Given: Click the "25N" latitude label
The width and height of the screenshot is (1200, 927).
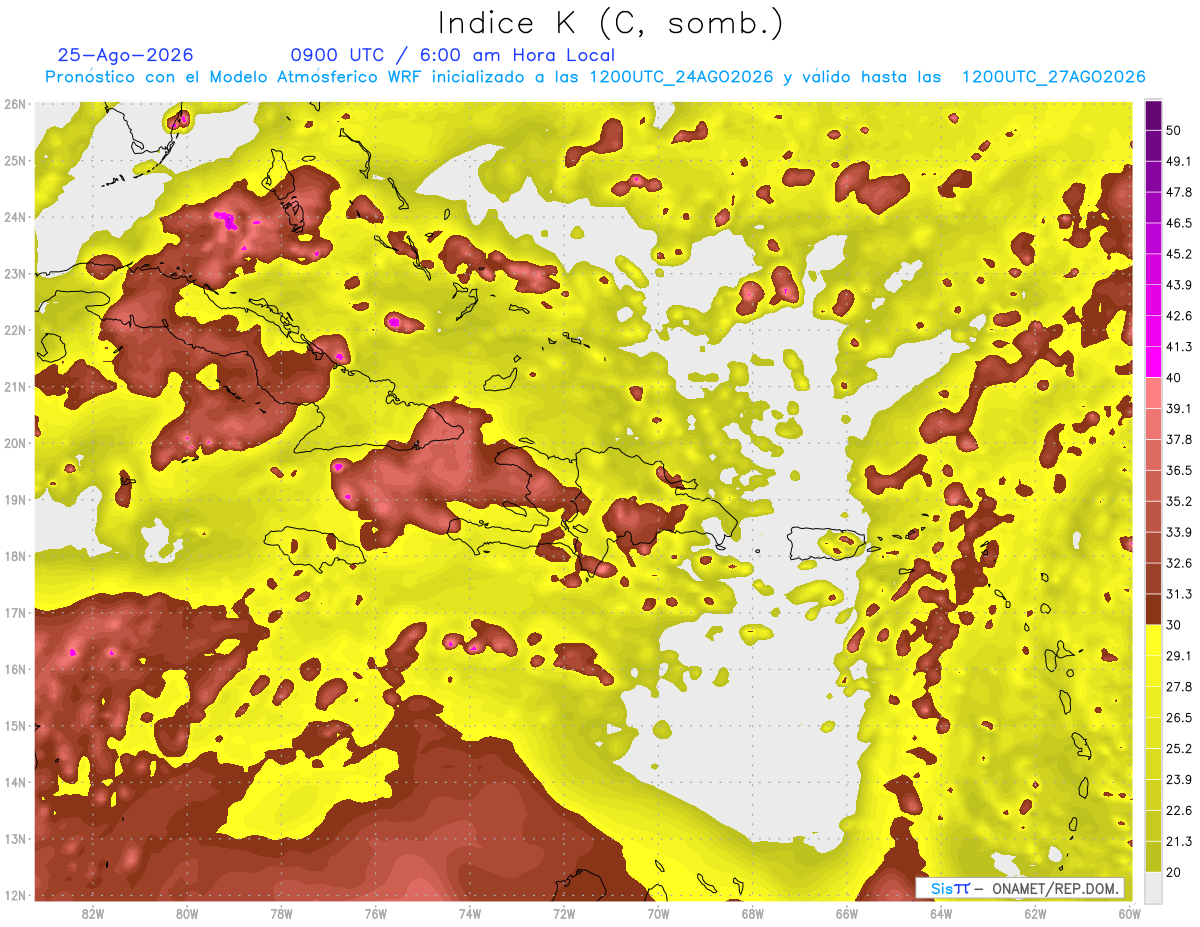Looking at the screenshot, I should [x=14, y=160].
